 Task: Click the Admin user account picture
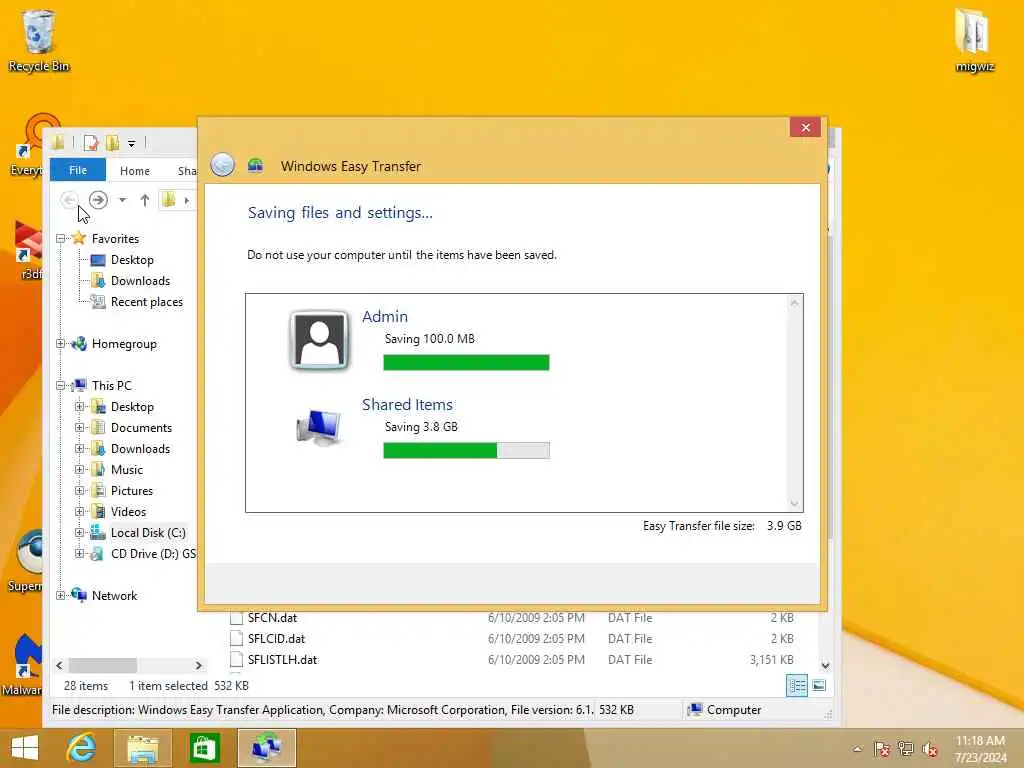[x=319, y=340]
